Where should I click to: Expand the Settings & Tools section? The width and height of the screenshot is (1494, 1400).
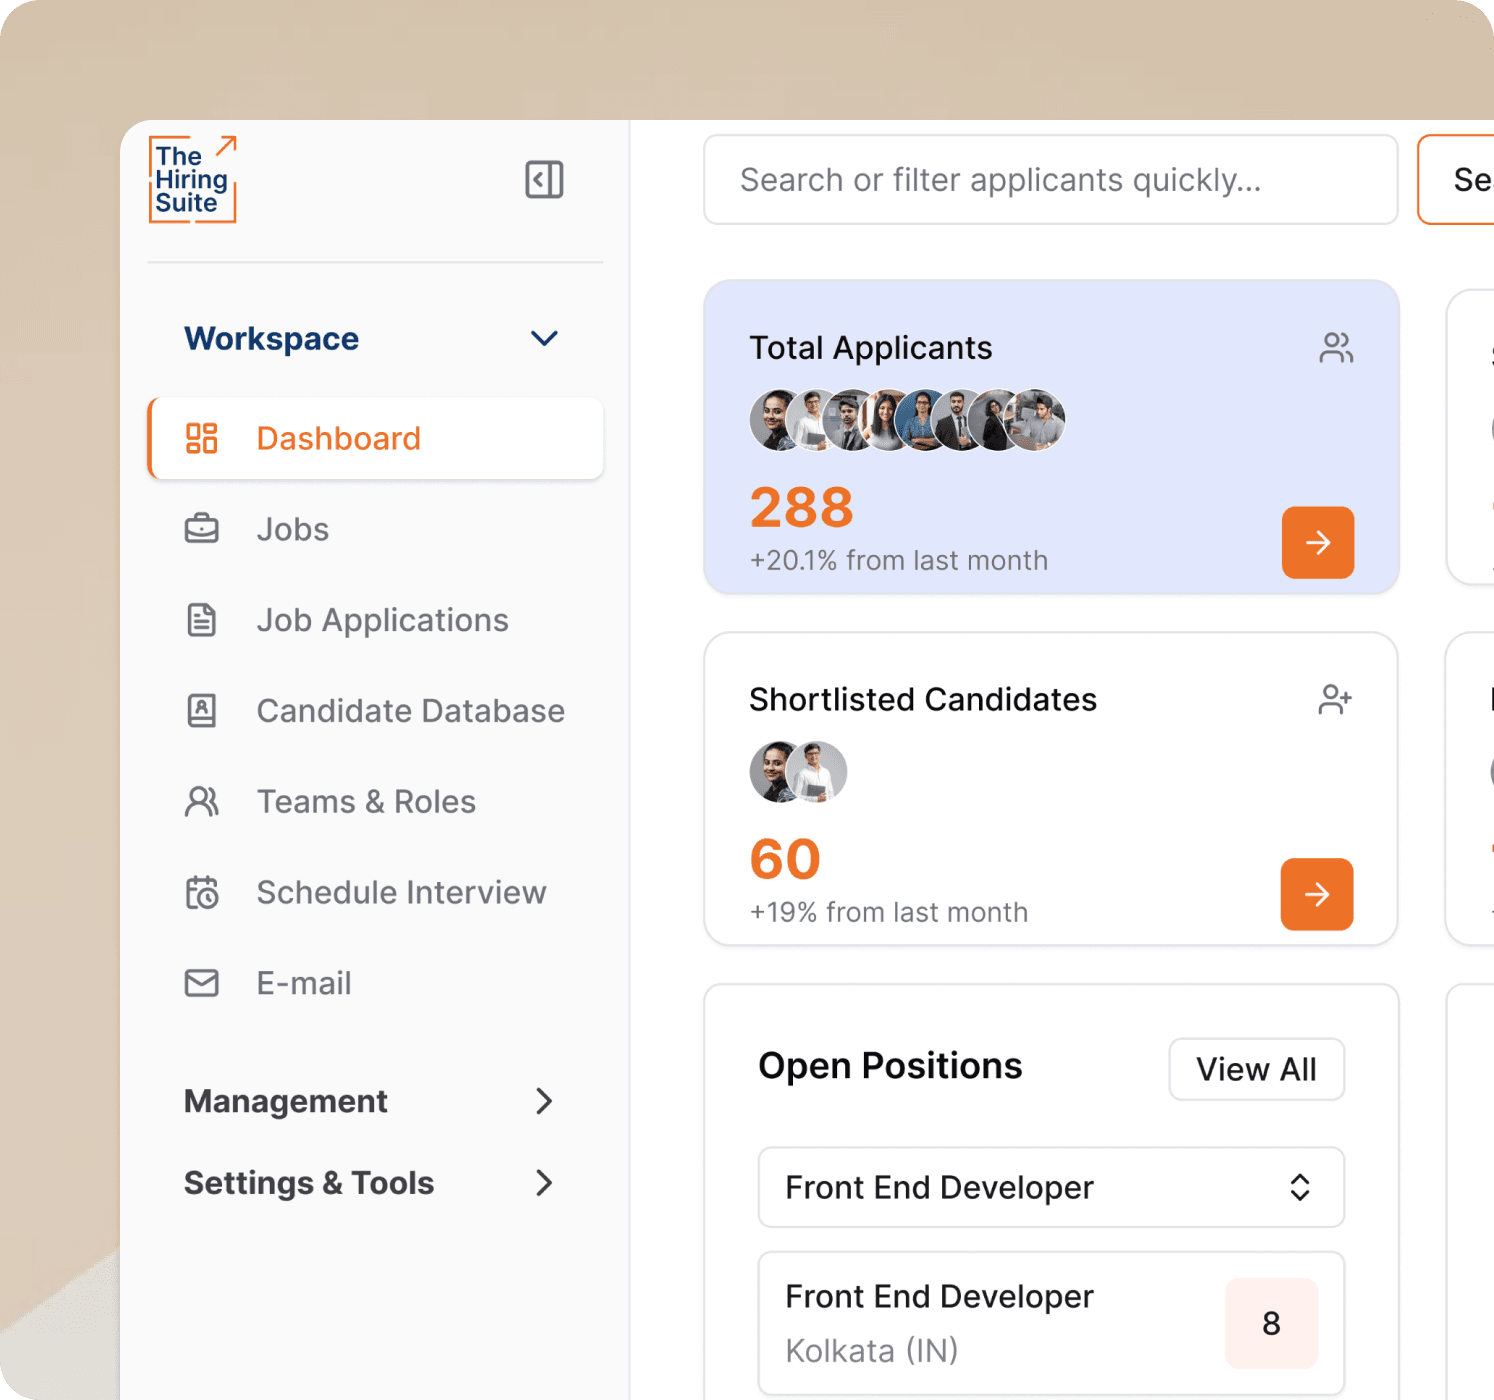tap(544, 1183)
